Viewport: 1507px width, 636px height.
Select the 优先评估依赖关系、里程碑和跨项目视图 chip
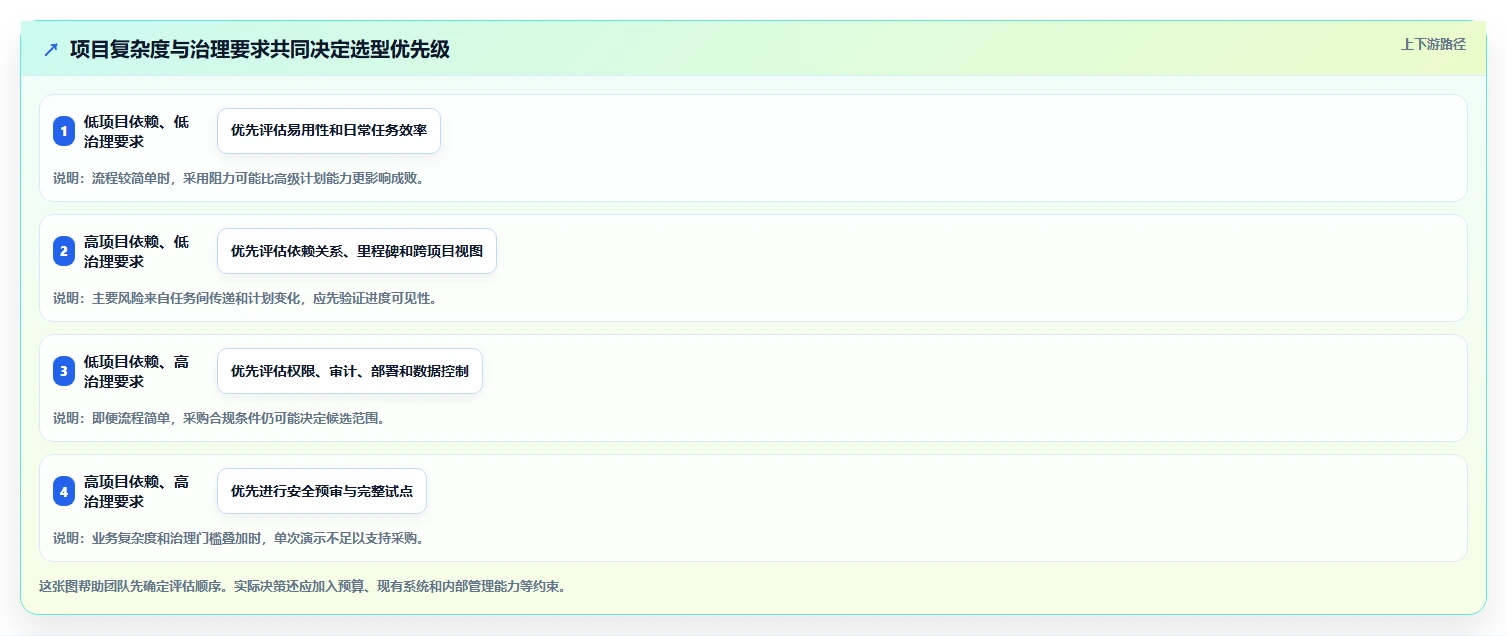click(x=357, y=251)
